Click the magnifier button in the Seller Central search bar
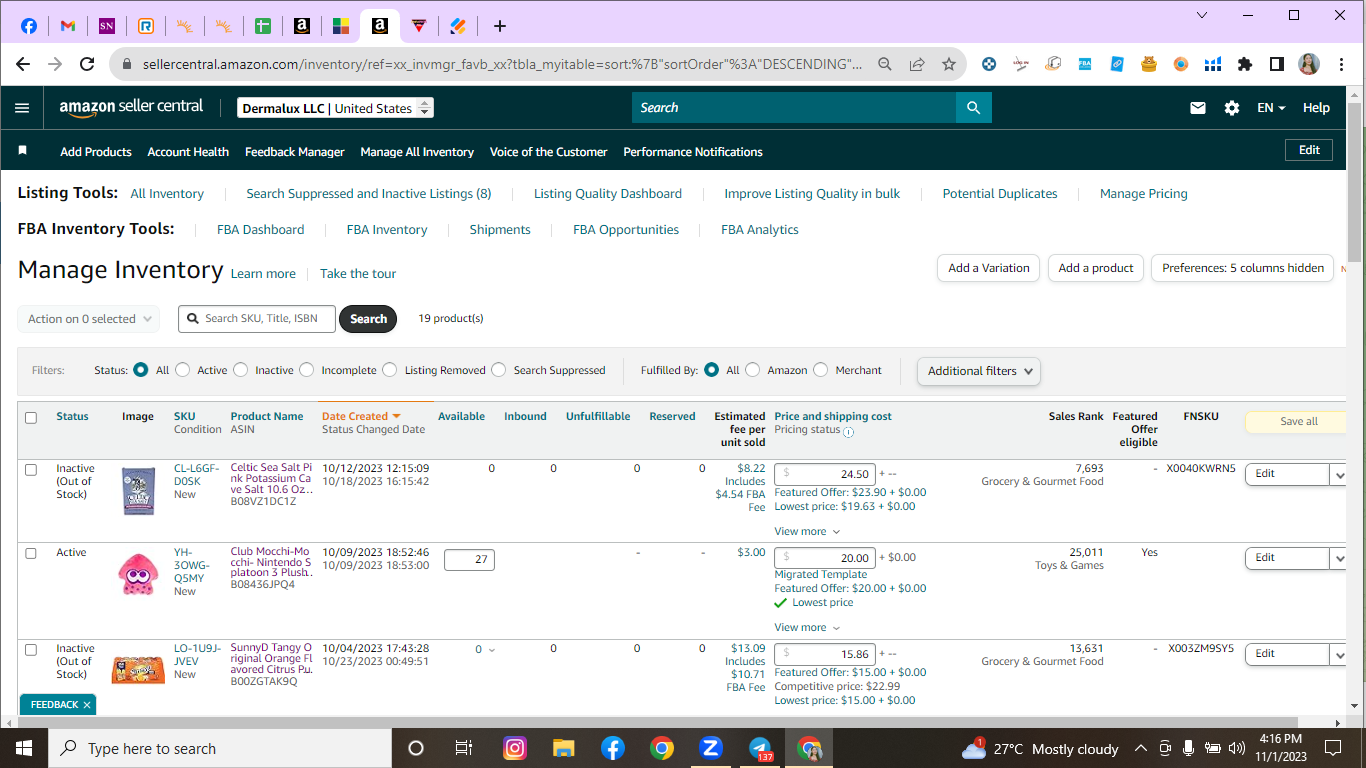This screenshot has height=768, width=1366. [973, 108]
